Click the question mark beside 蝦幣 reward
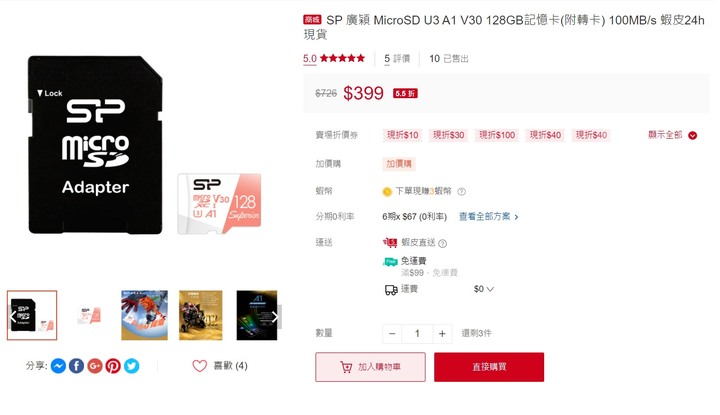720x415 pixels. tap(461, 191)
